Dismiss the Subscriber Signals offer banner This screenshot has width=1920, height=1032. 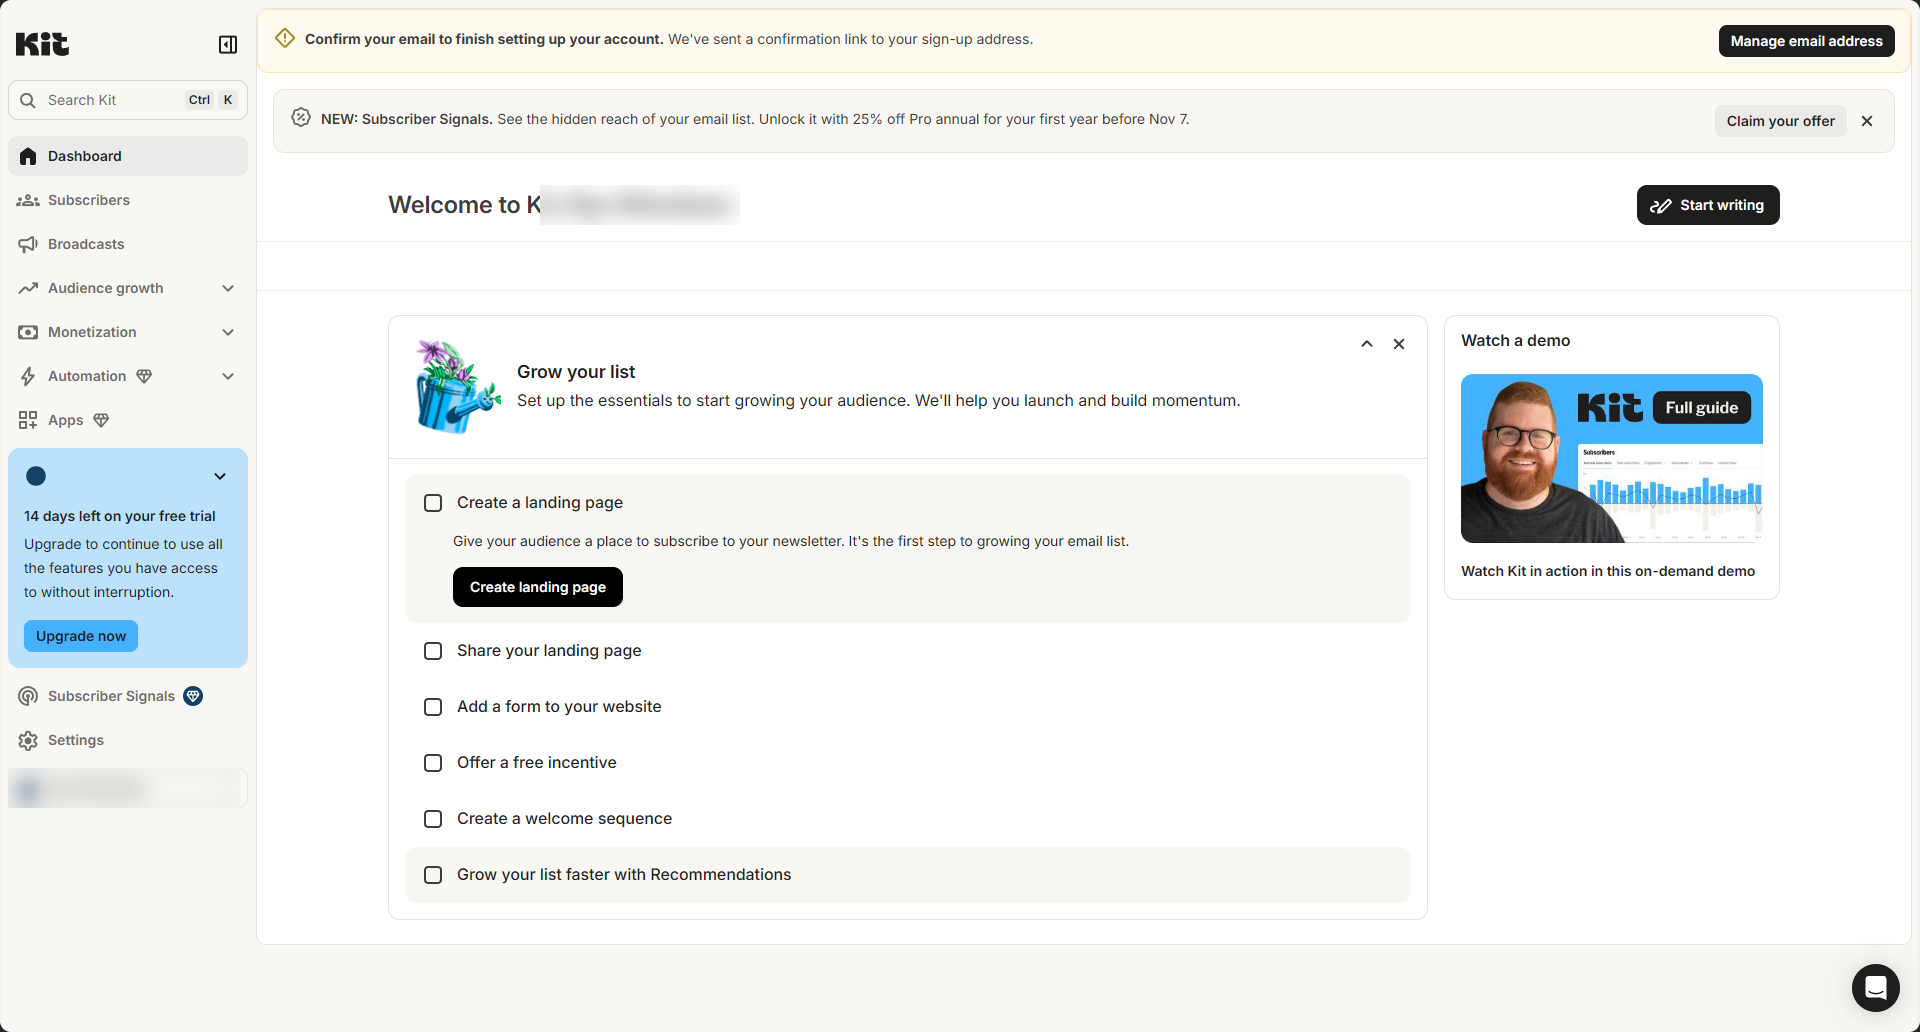point(1867,121)
